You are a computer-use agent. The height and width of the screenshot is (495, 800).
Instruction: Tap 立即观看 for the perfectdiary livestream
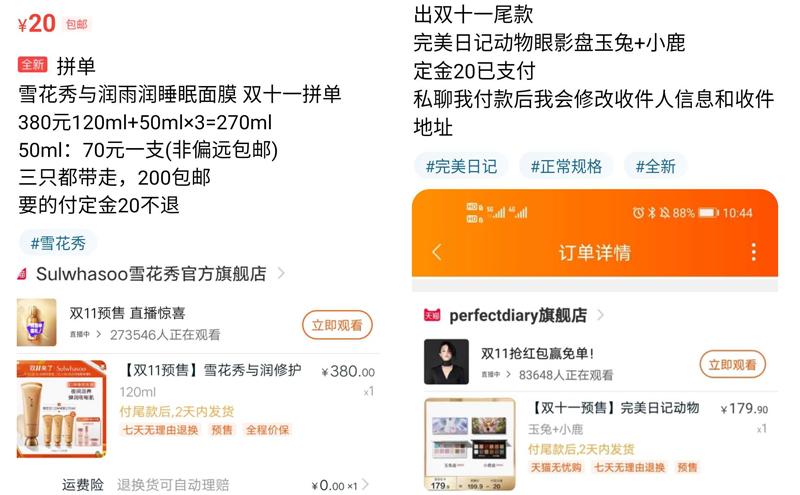(x=732, y=364)
